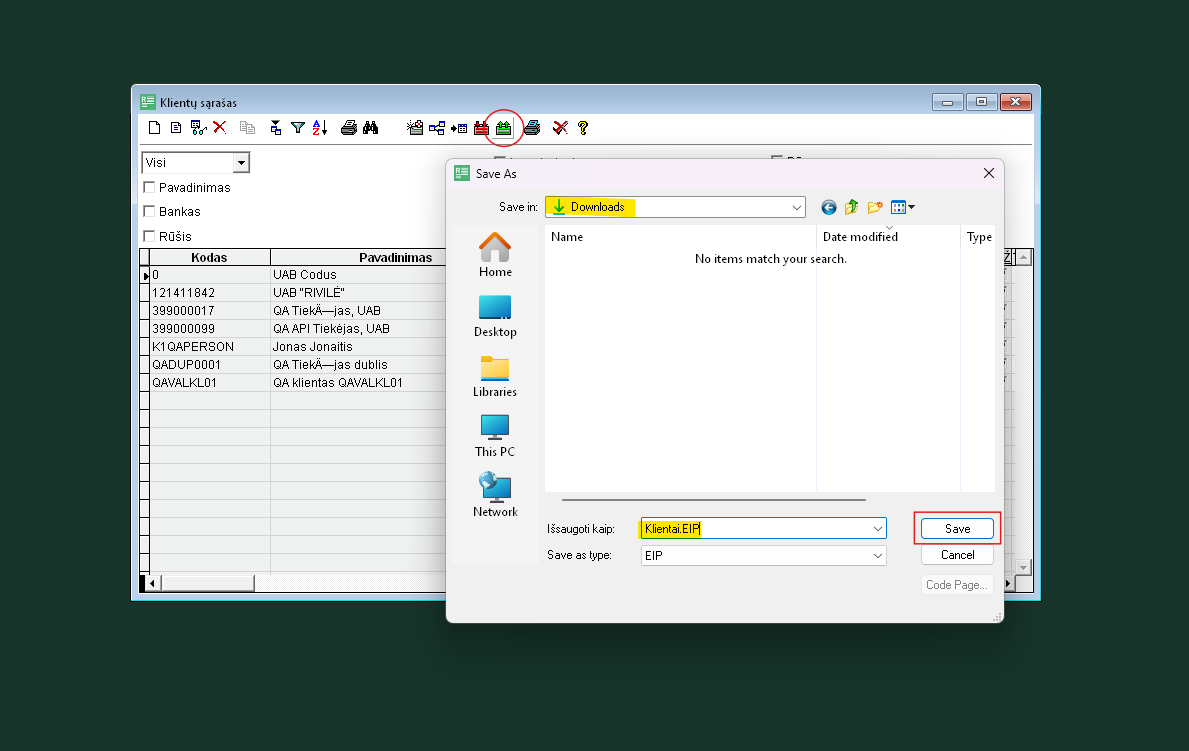Click the Klientai.EIP file name field
Image resolution: width=1189 pixels, height=751 pixels.
[x=763, y=529]
